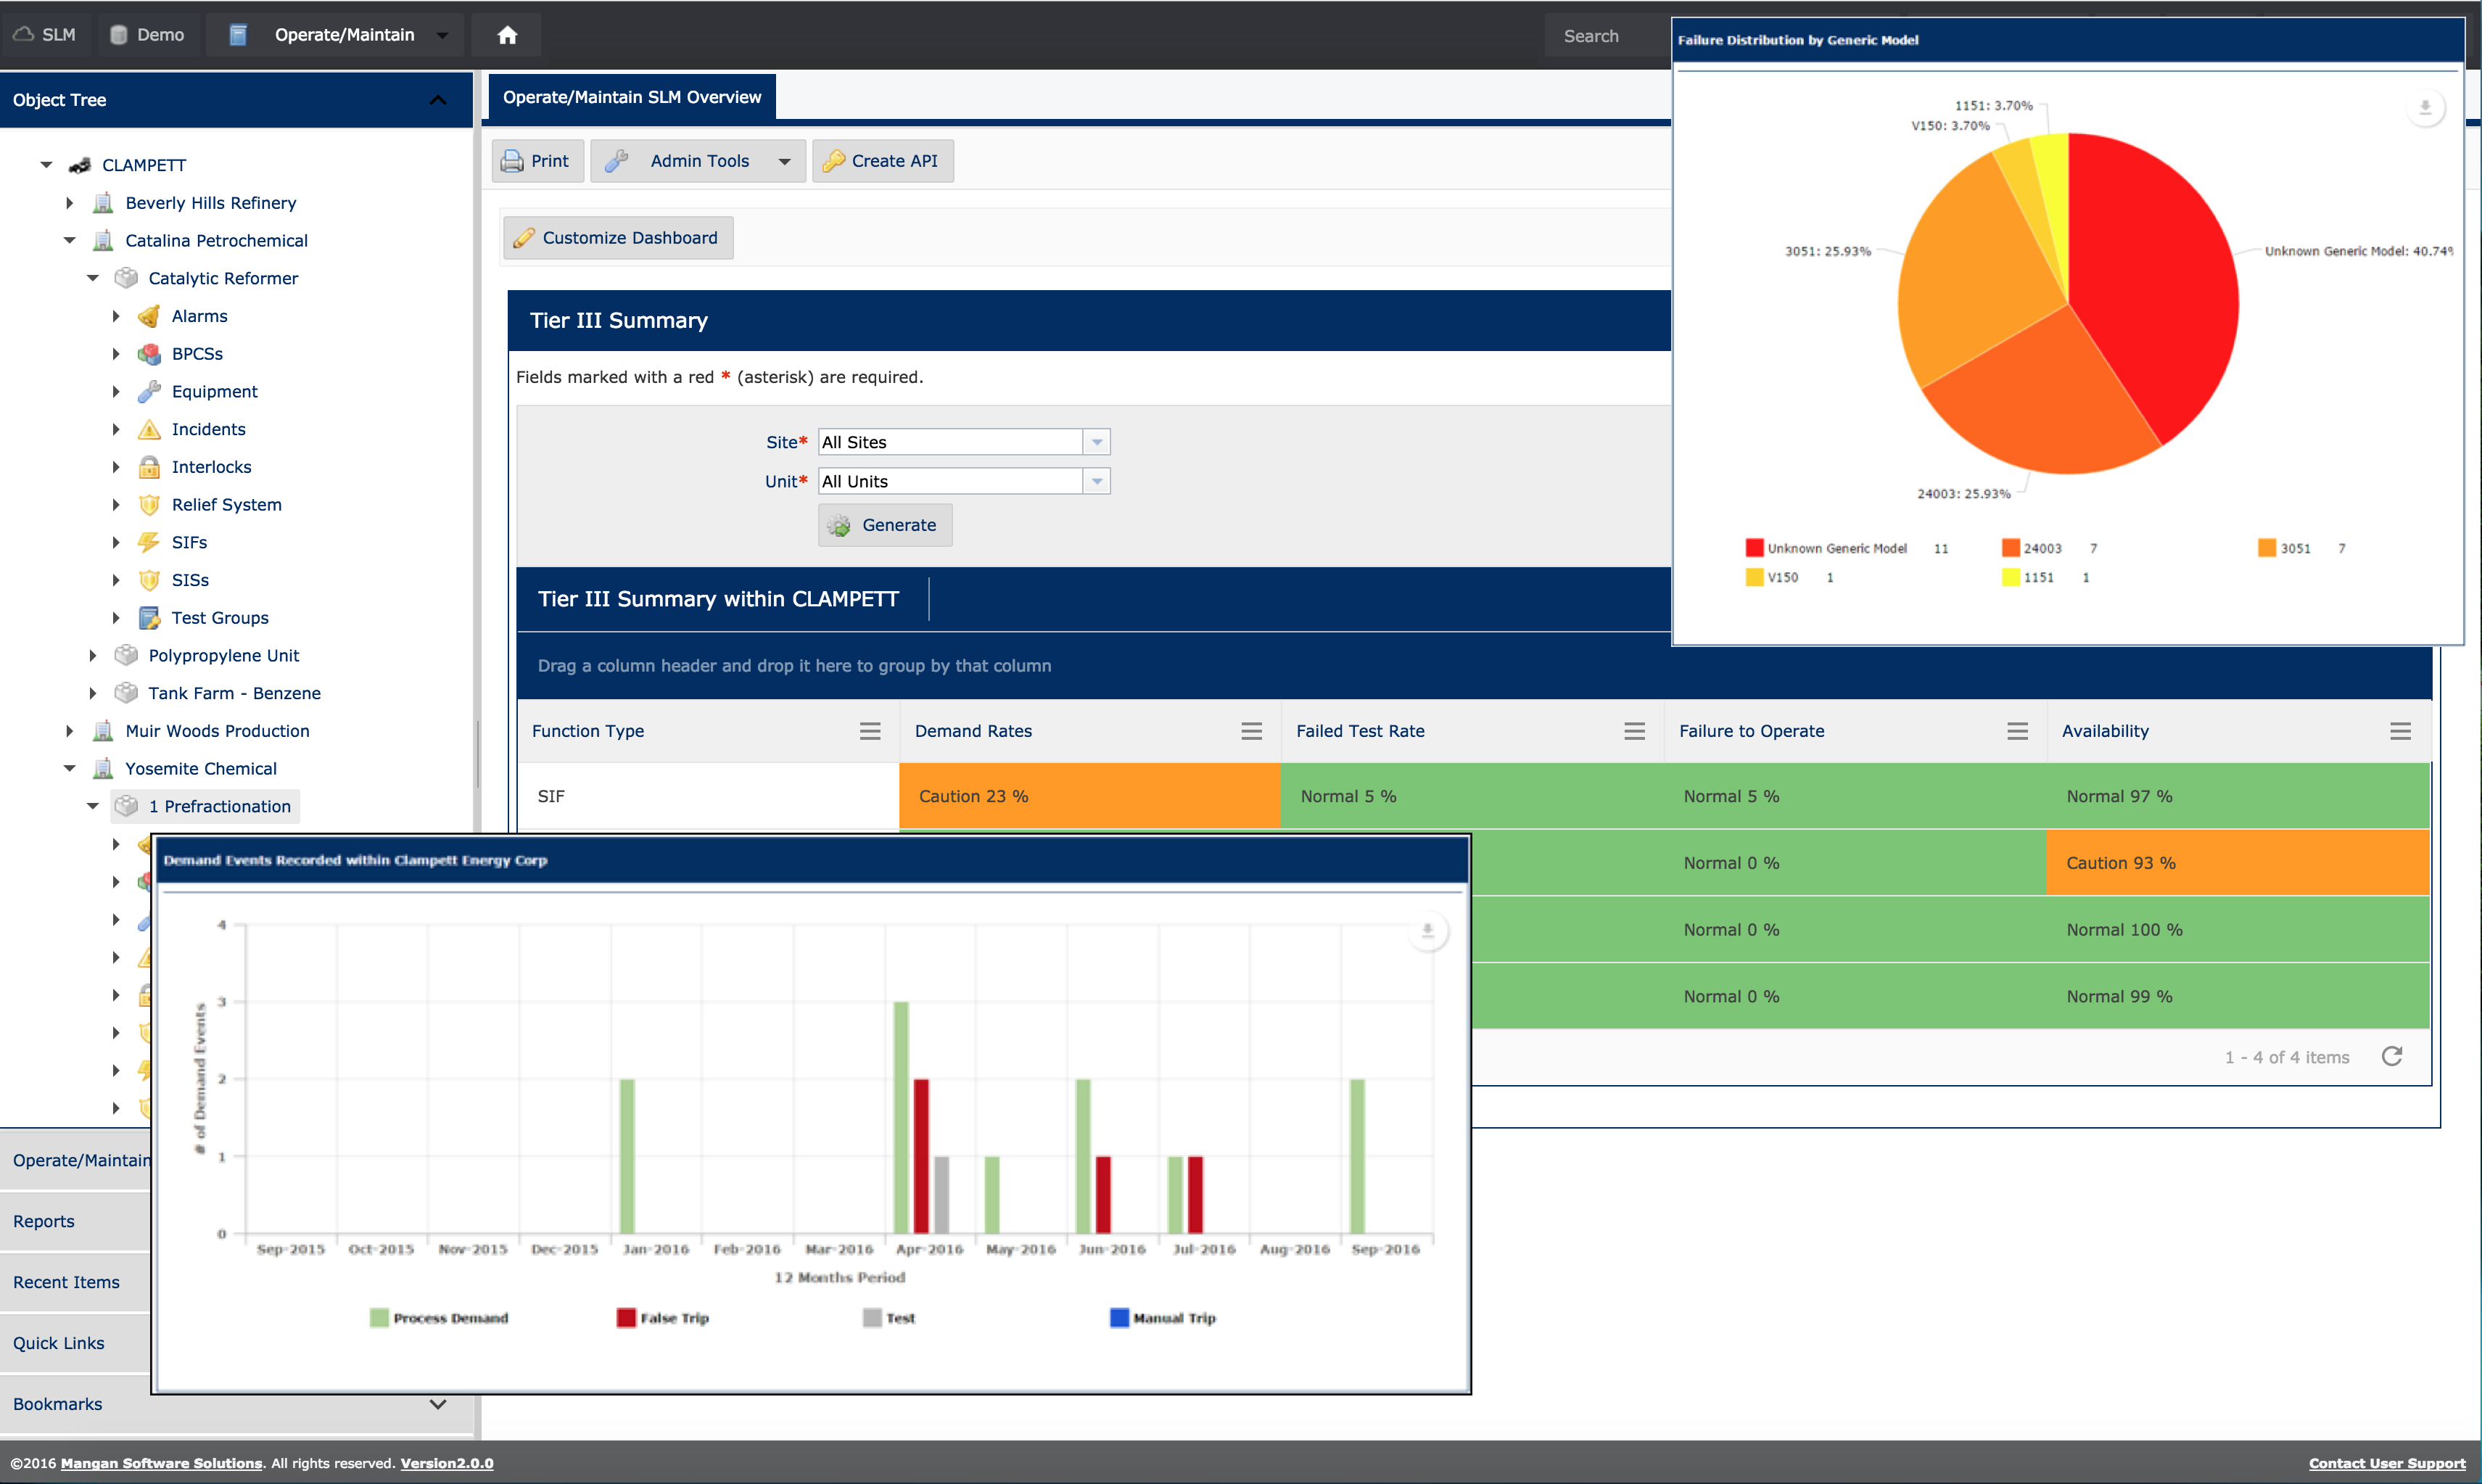Refresh the Tier III Summary table
Image resolution: width=2482 pixels, height=1484 pixels.
(x=2393, y=1056)
